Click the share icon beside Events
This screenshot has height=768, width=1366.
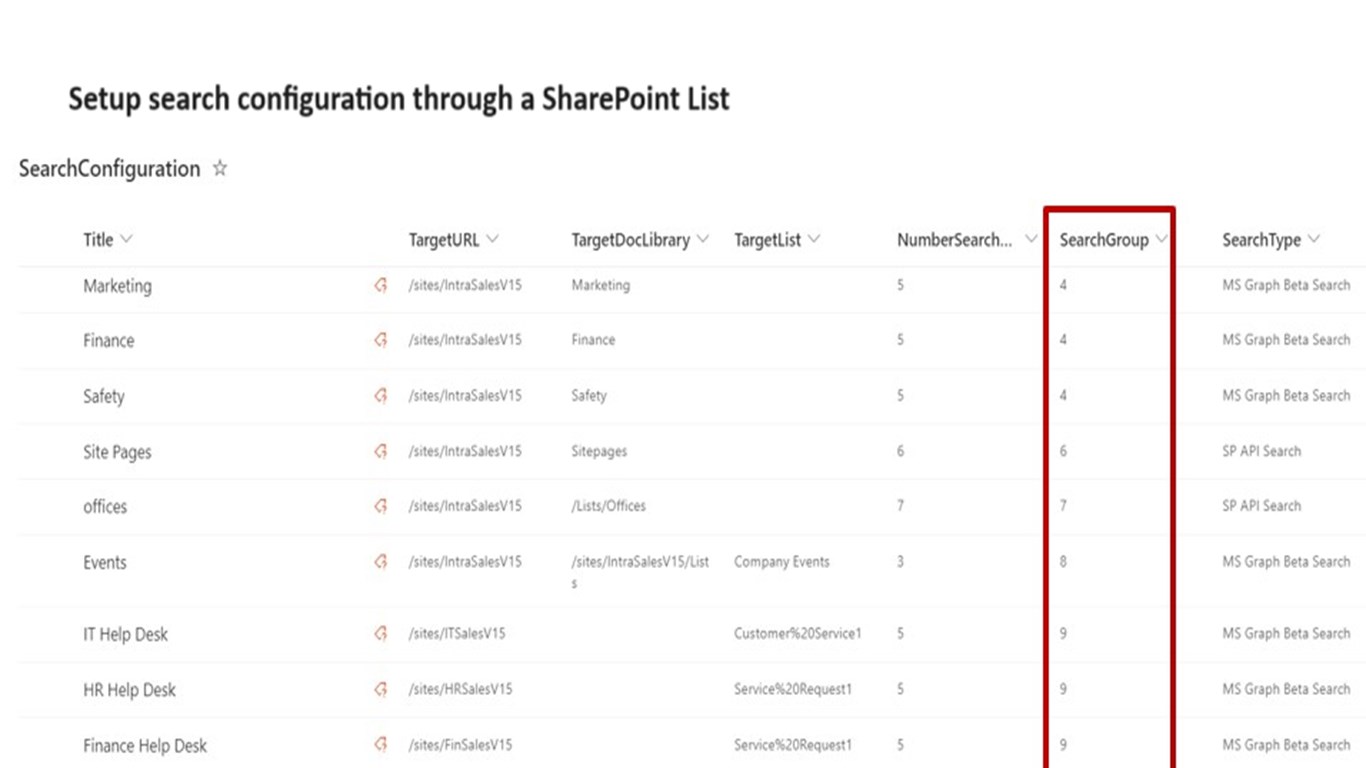380,563
